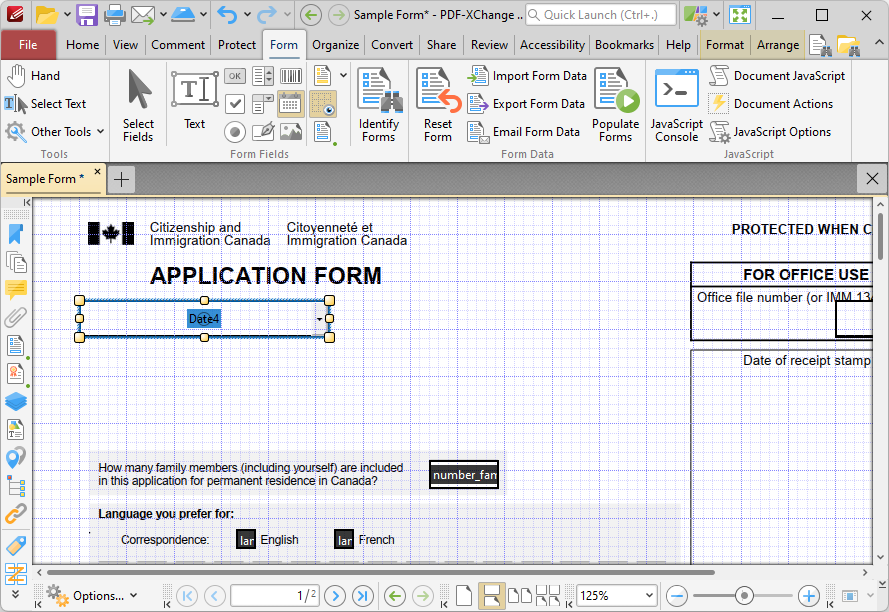This screenshot has height=612, width=889.
Task: Open the Format tab
Action: pos(725,45)
